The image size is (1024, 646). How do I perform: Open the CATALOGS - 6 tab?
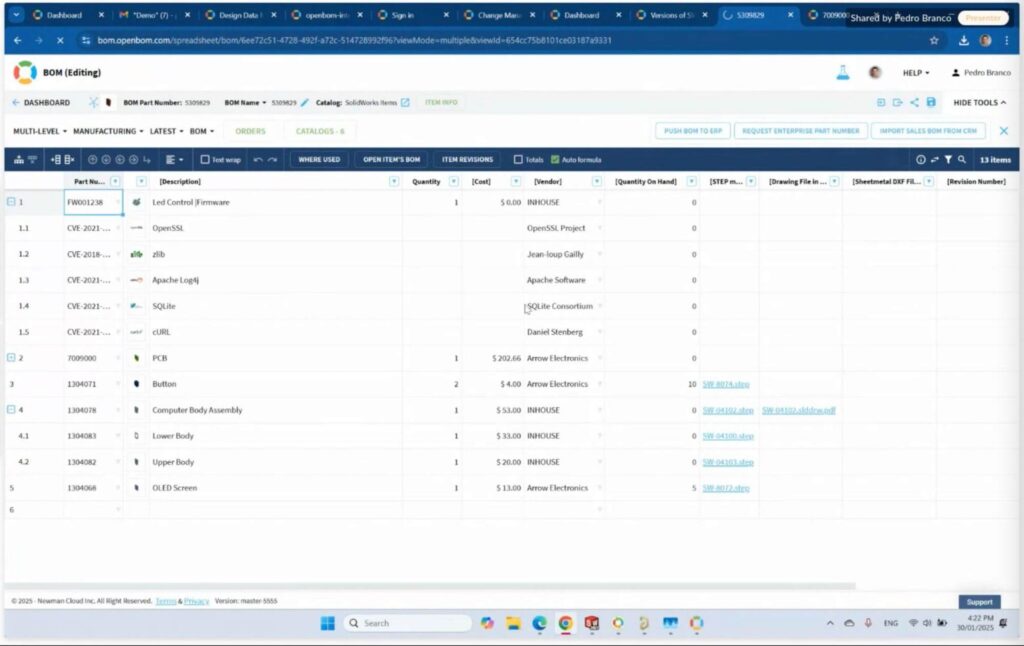(320, 131)
